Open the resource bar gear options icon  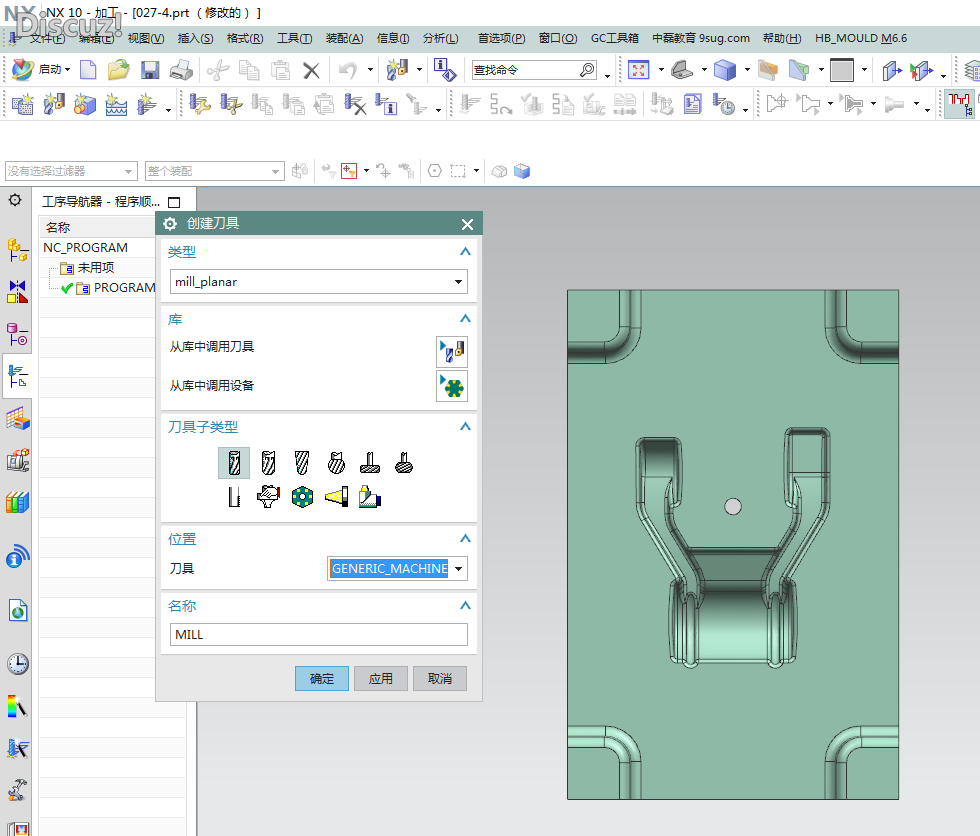15,200
